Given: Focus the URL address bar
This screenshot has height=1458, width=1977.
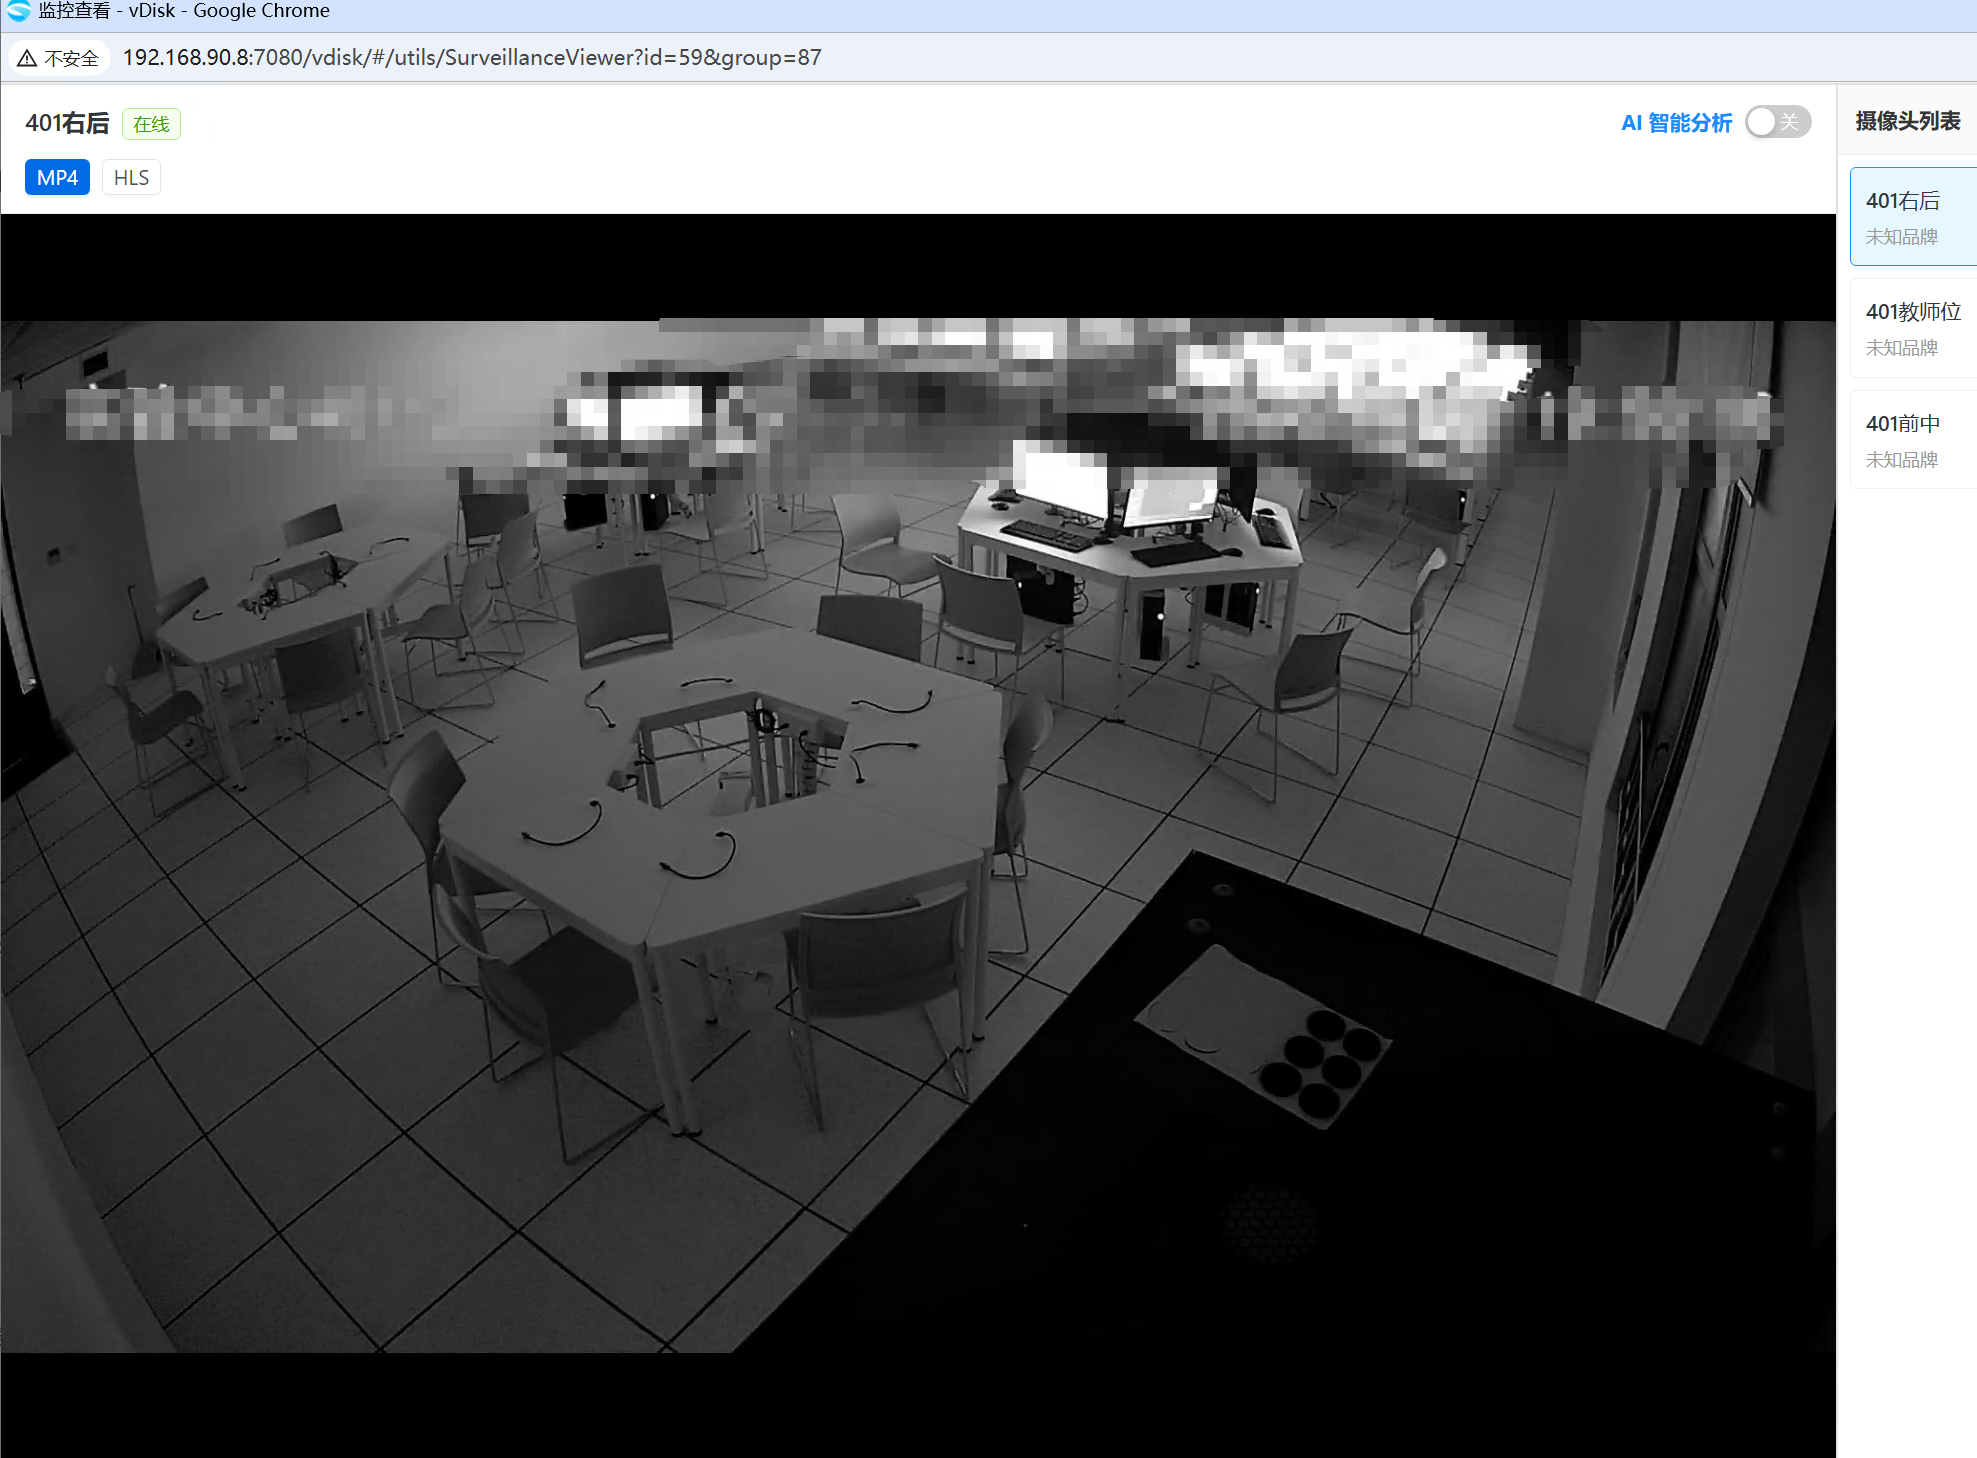Looking at the screenshot, I should click(471, 58).
